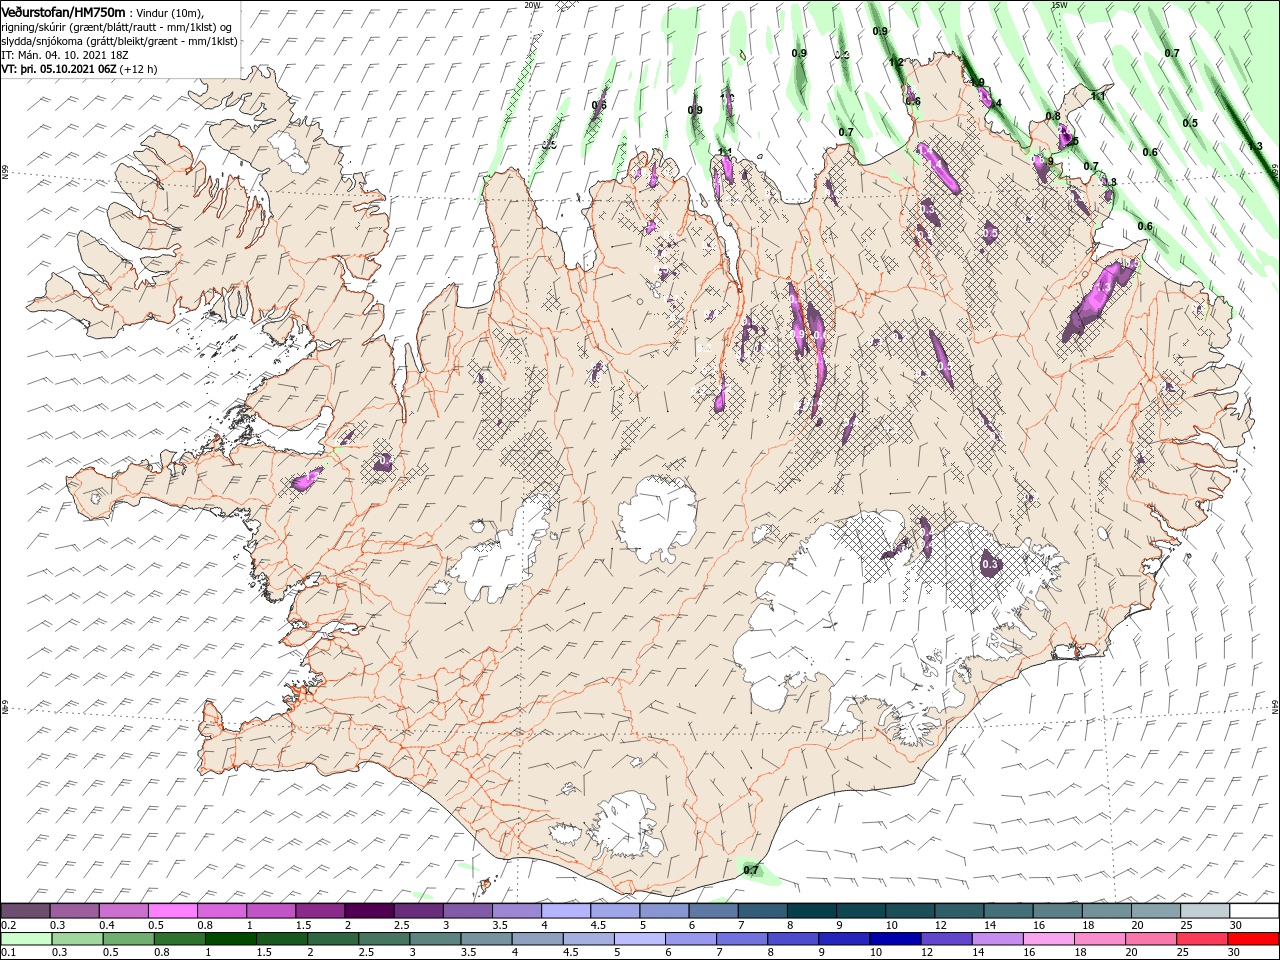This screenshot has width=1280, height=960.
Task: Pick the bright pink swatch in the top legend row
Action: 172,911
